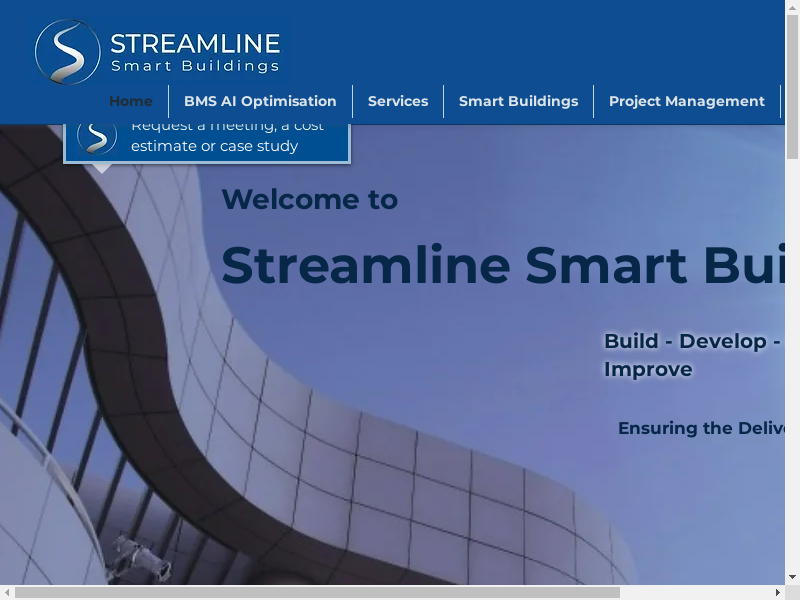The width and height of the screenshot is (800, 600).
Task: Click the Streamline S logo emblem in header
Action: pyautogui.click(x=68, y=52)
